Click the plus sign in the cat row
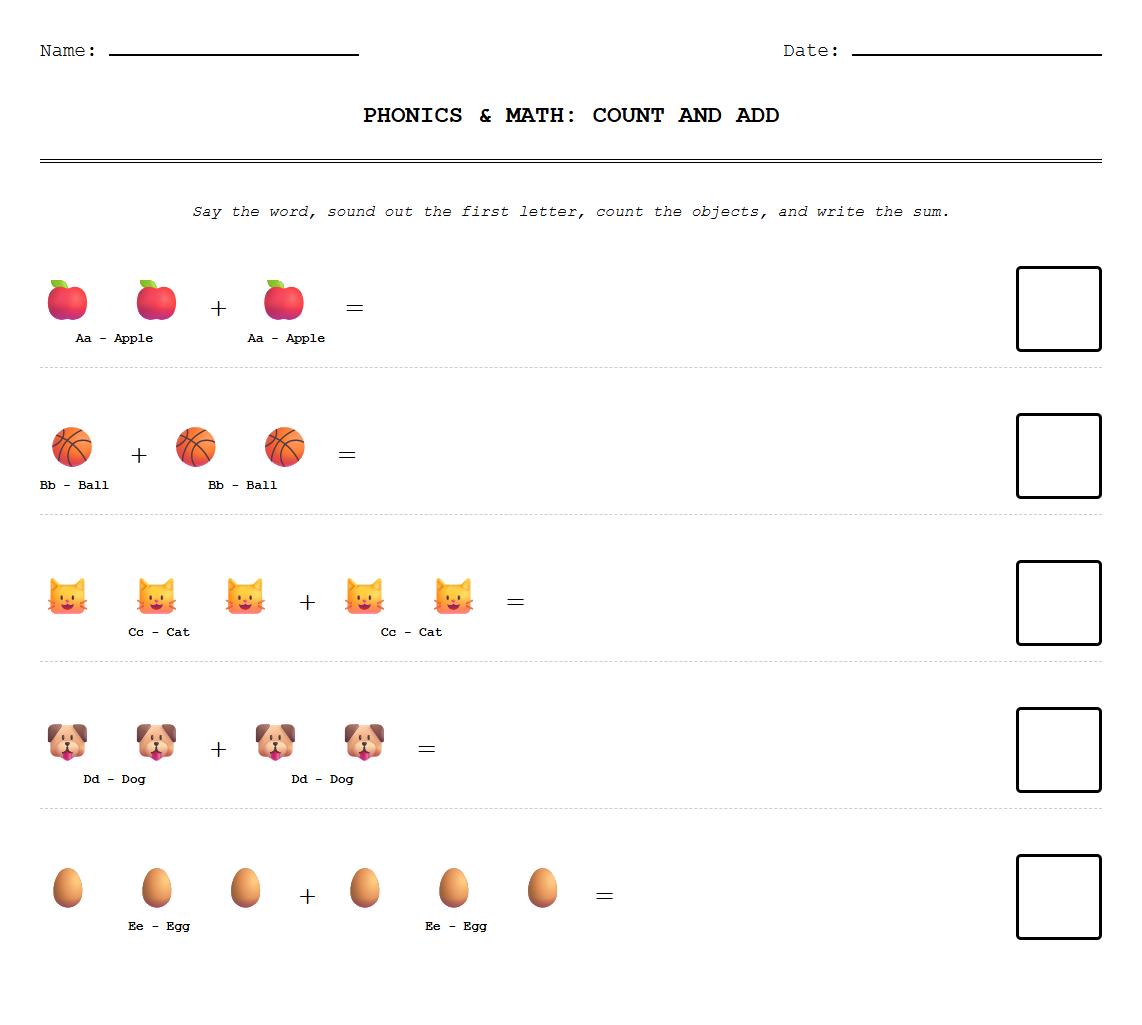Screen dimensions: 1142x1025 pos(307,602)
